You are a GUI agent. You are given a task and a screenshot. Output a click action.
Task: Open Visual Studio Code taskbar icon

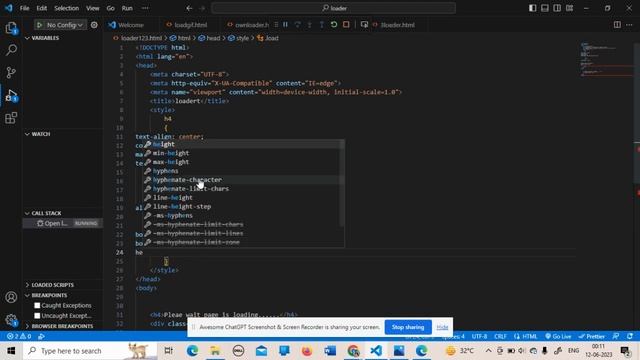tap(376, 351)
